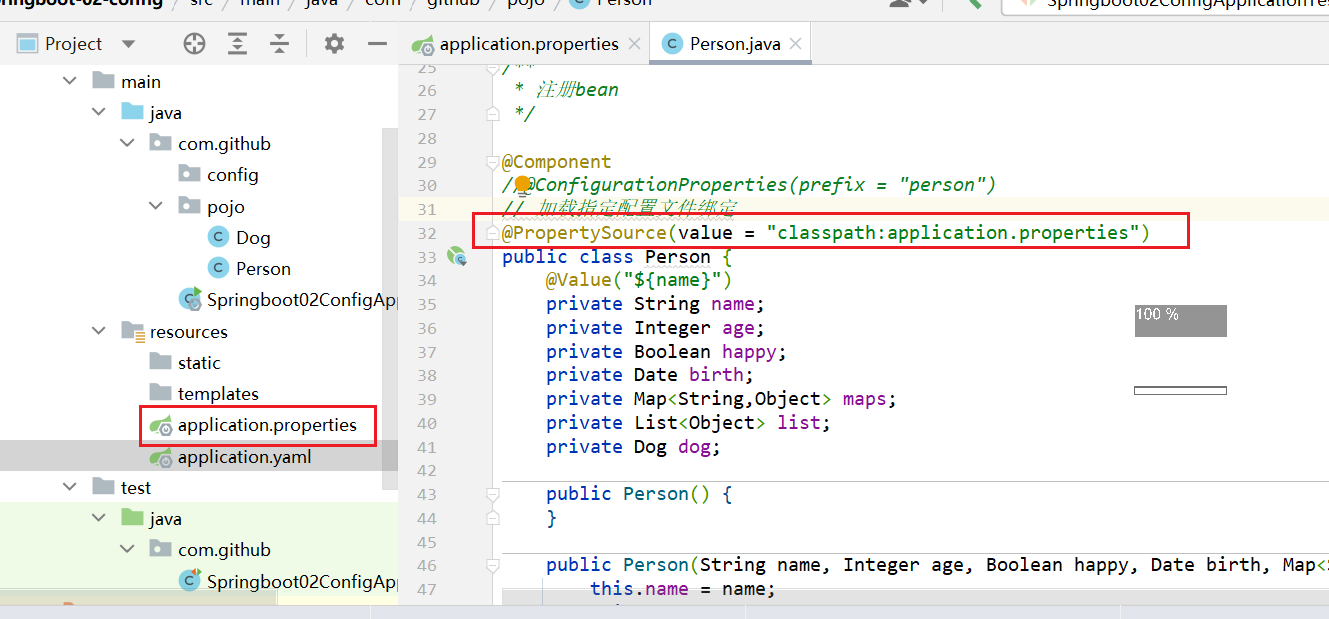The width and height of the screenshot is (1329, 619).
Task: Toggle code fold at @Component line 29
Action: [x=492, y=162]
